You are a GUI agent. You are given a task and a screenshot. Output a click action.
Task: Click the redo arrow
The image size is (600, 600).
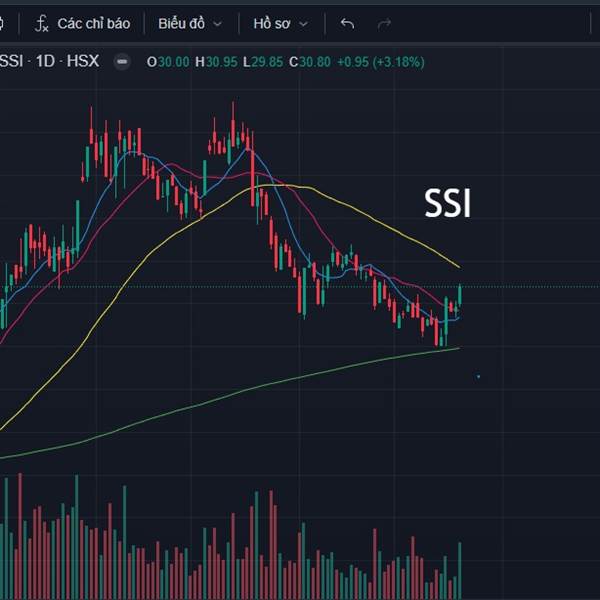(x=384, y=23)
